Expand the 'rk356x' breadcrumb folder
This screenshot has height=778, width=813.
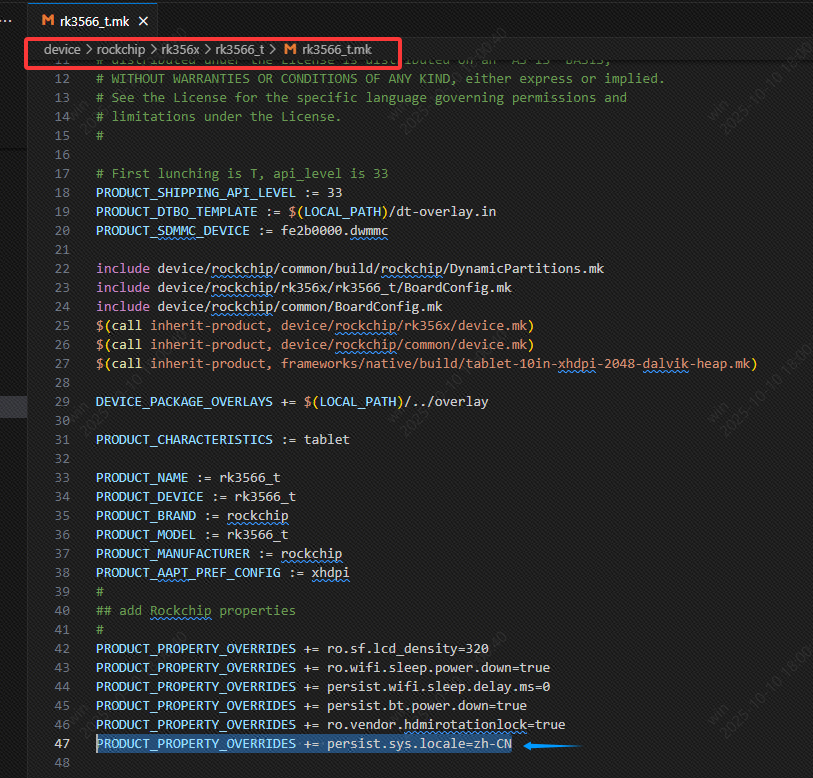(x=180, y=49)
